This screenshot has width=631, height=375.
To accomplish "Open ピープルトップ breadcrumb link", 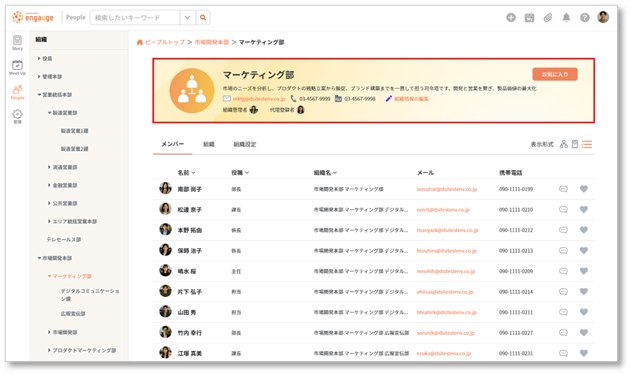I will [165, 42].
